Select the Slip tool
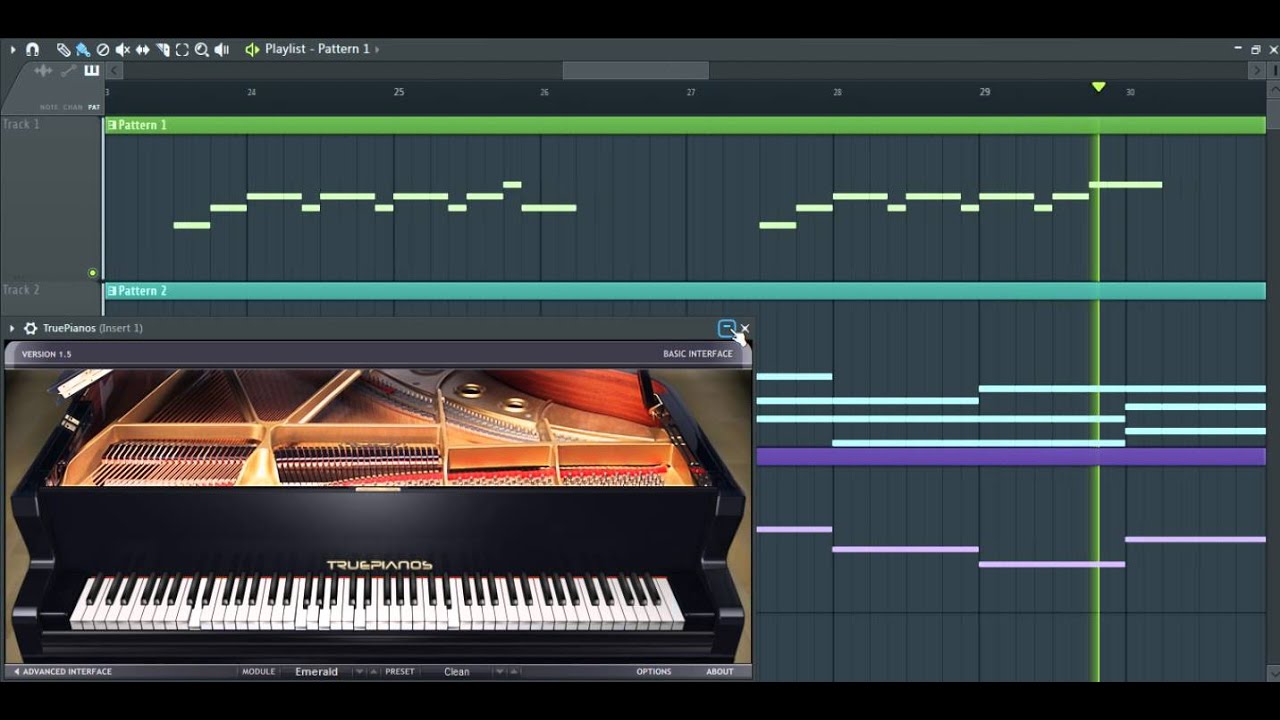 pyautogui.click(x=143, y=49)
